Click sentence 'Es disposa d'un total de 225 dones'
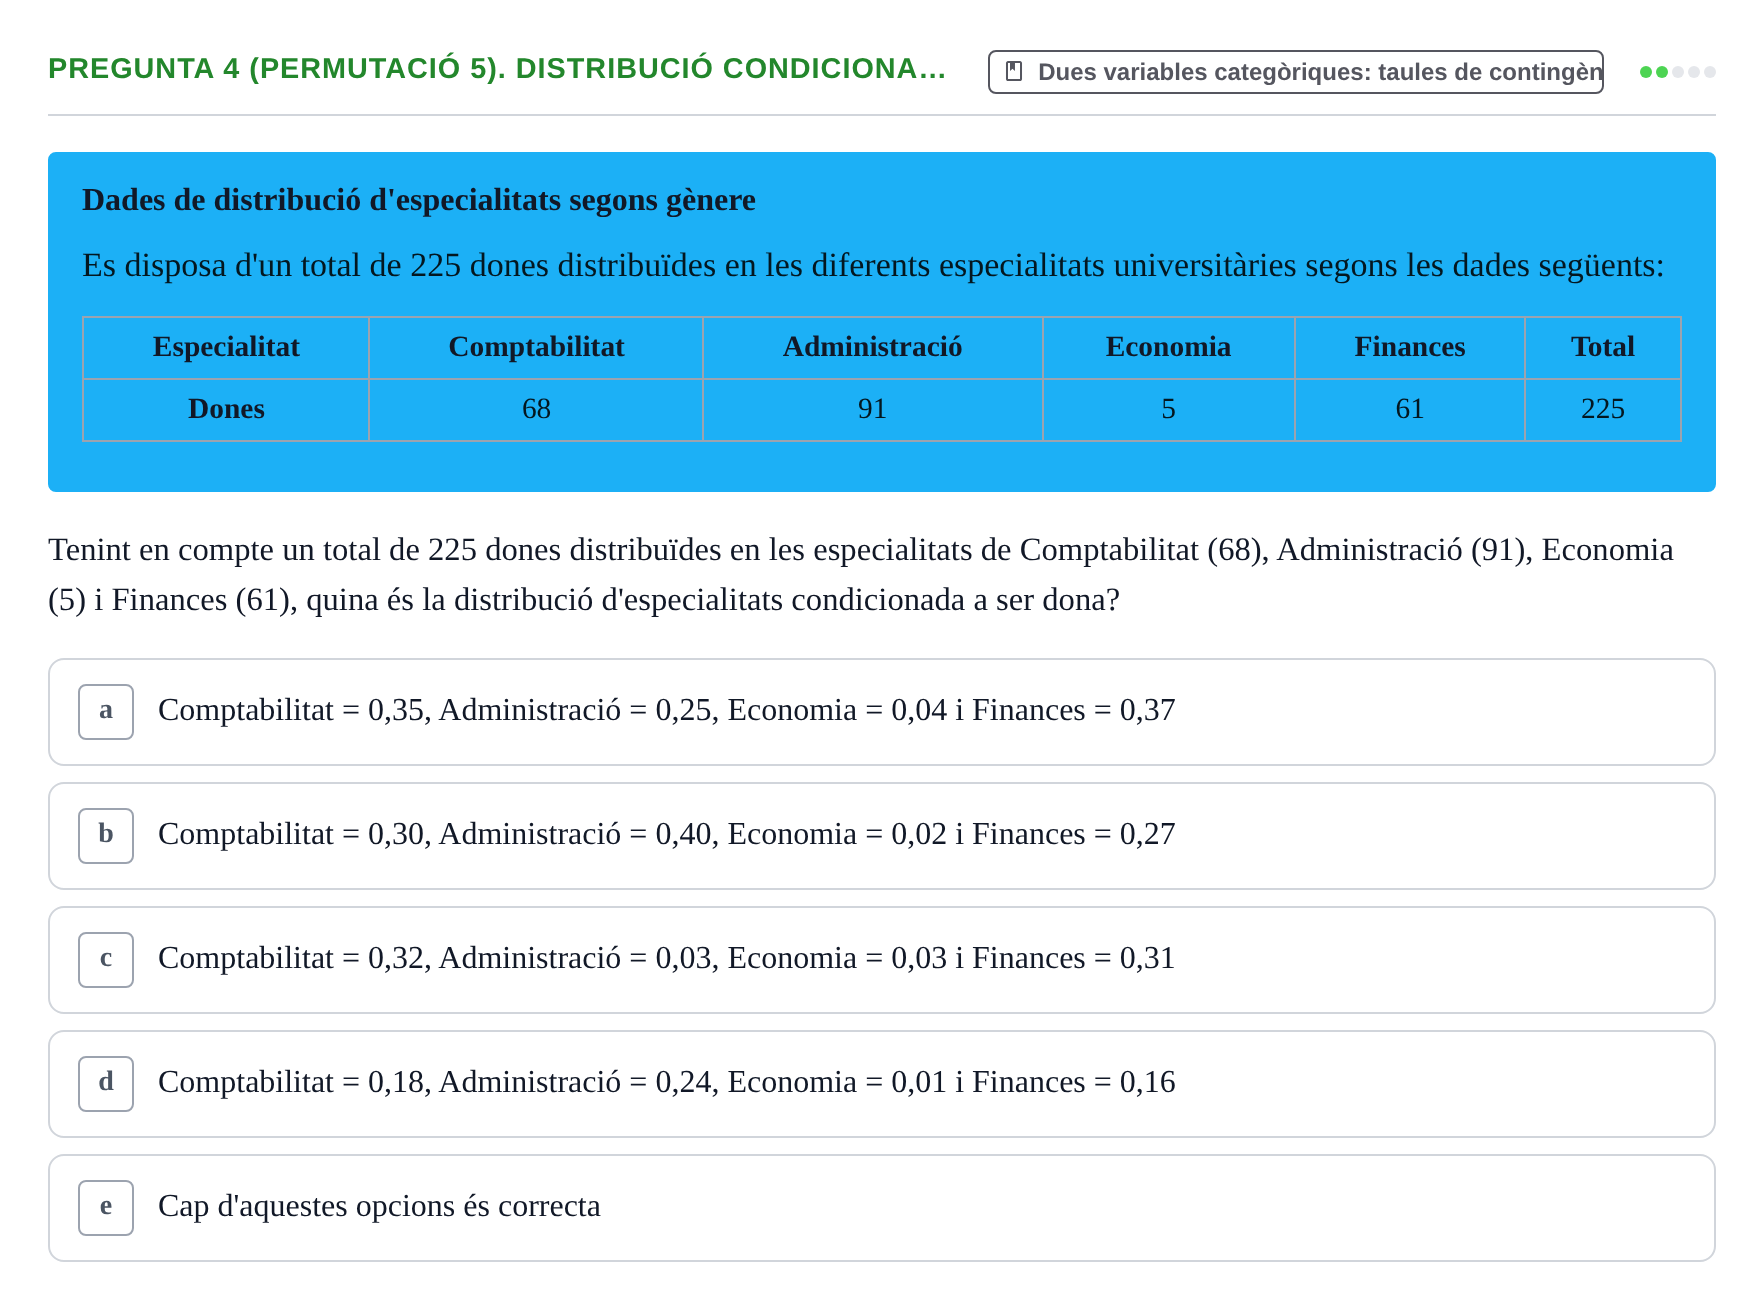Viewport: 1764px width, 1310px height. coord(873,266)
